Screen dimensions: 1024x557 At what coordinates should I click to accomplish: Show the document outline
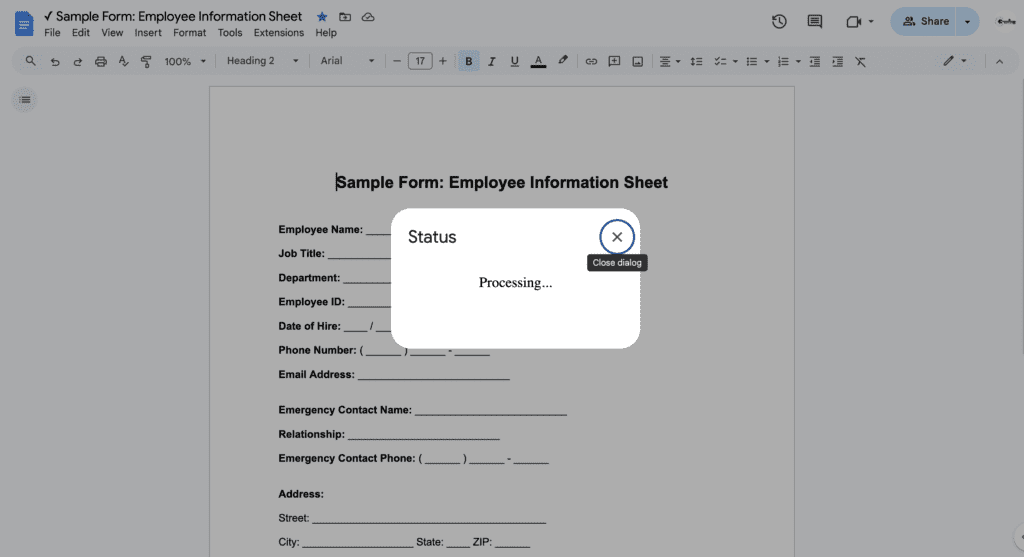coord(25,100)
